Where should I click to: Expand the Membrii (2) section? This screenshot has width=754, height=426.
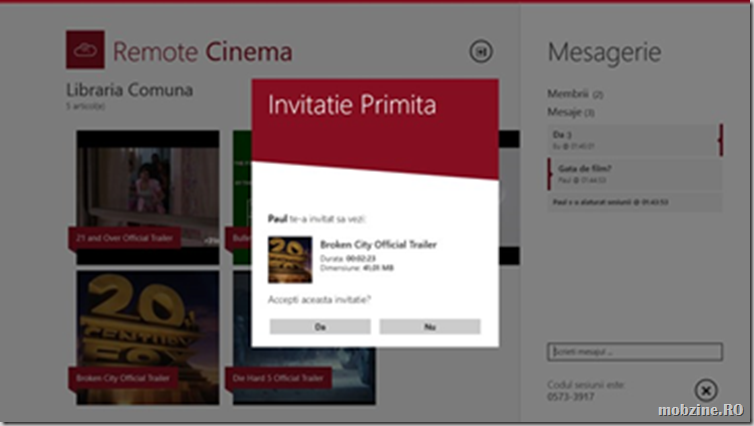[x=575, y=94]
